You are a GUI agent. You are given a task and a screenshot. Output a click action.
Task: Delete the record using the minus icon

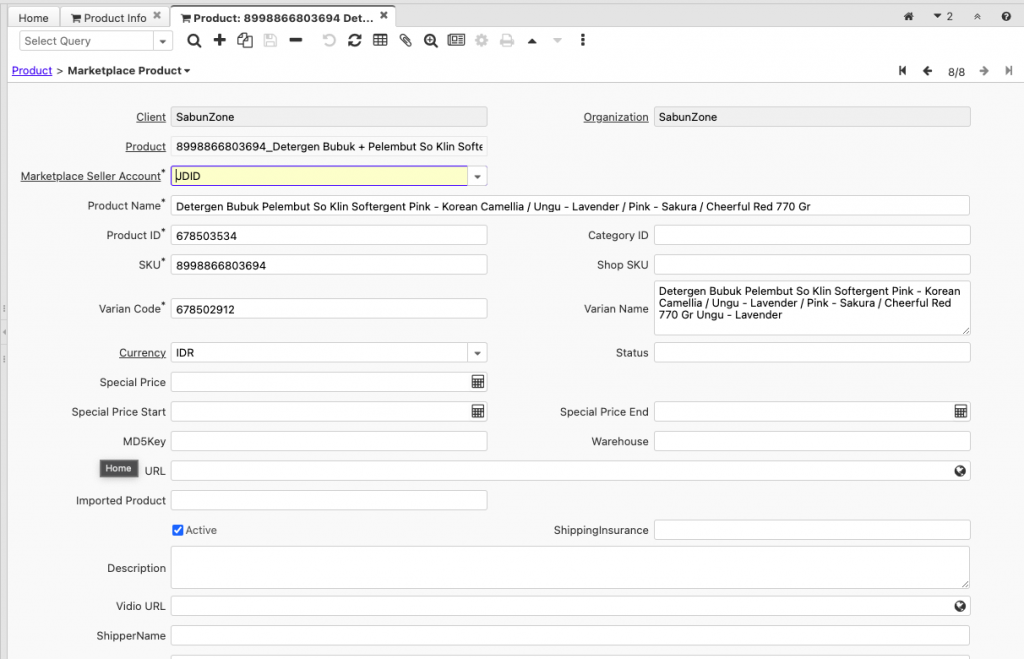click(x=296, y=40)
